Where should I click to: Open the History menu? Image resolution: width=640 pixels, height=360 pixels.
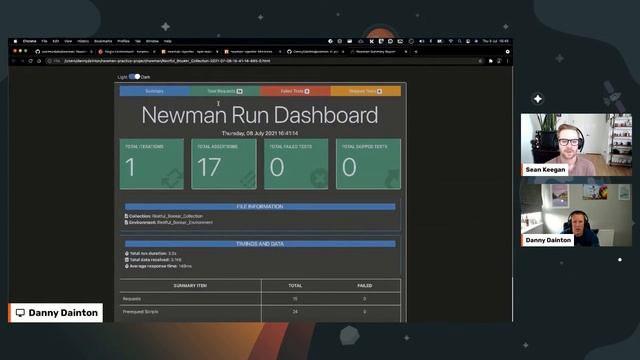click(83, 41)
